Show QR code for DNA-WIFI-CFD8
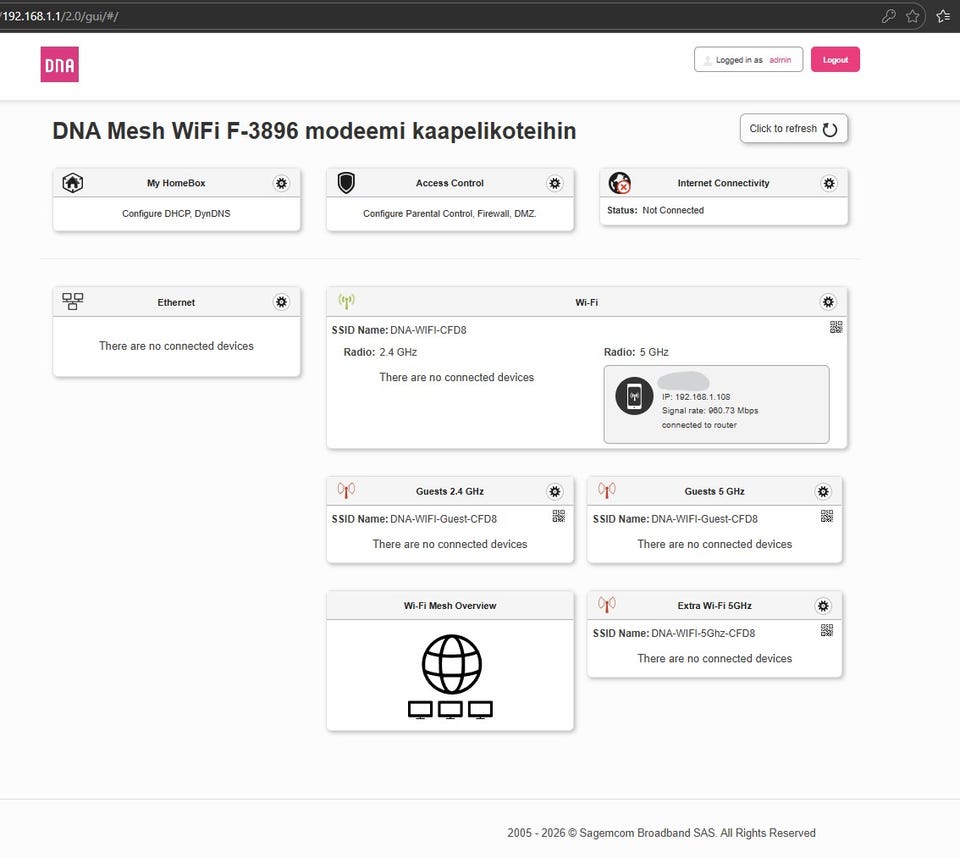This screenshot has width=960, height=858. coord(836,327)
